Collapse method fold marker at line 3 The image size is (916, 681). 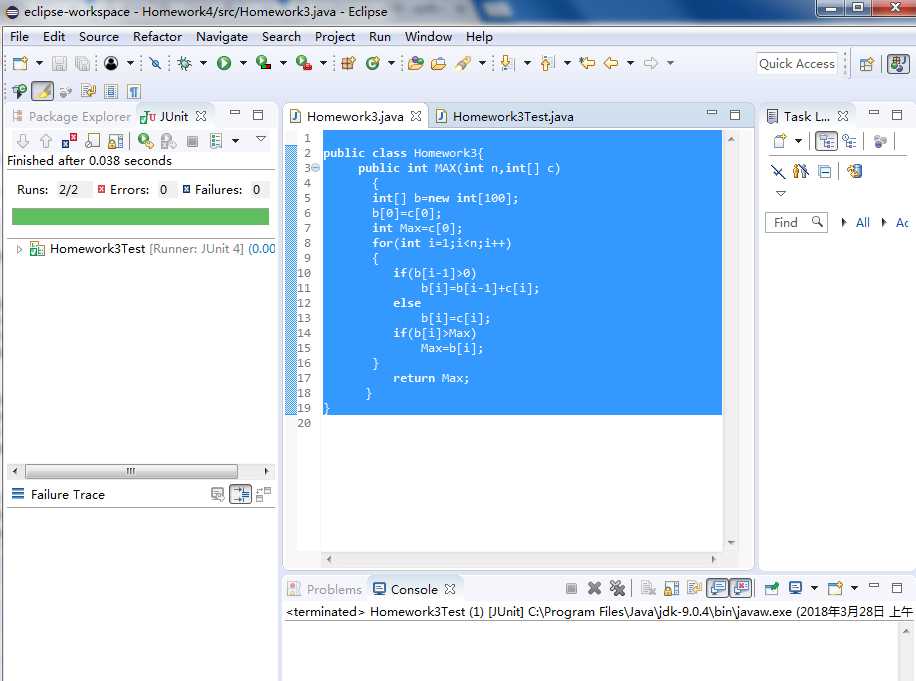coord(315,168)
